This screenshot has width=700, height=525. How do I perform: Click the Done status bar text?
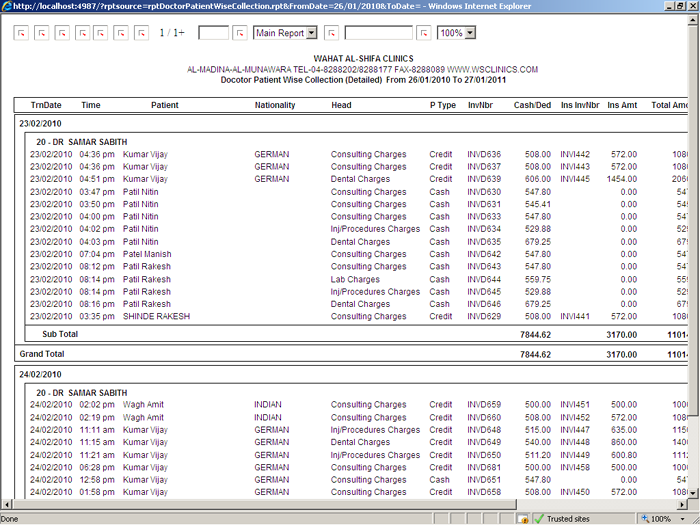point(9,519)
